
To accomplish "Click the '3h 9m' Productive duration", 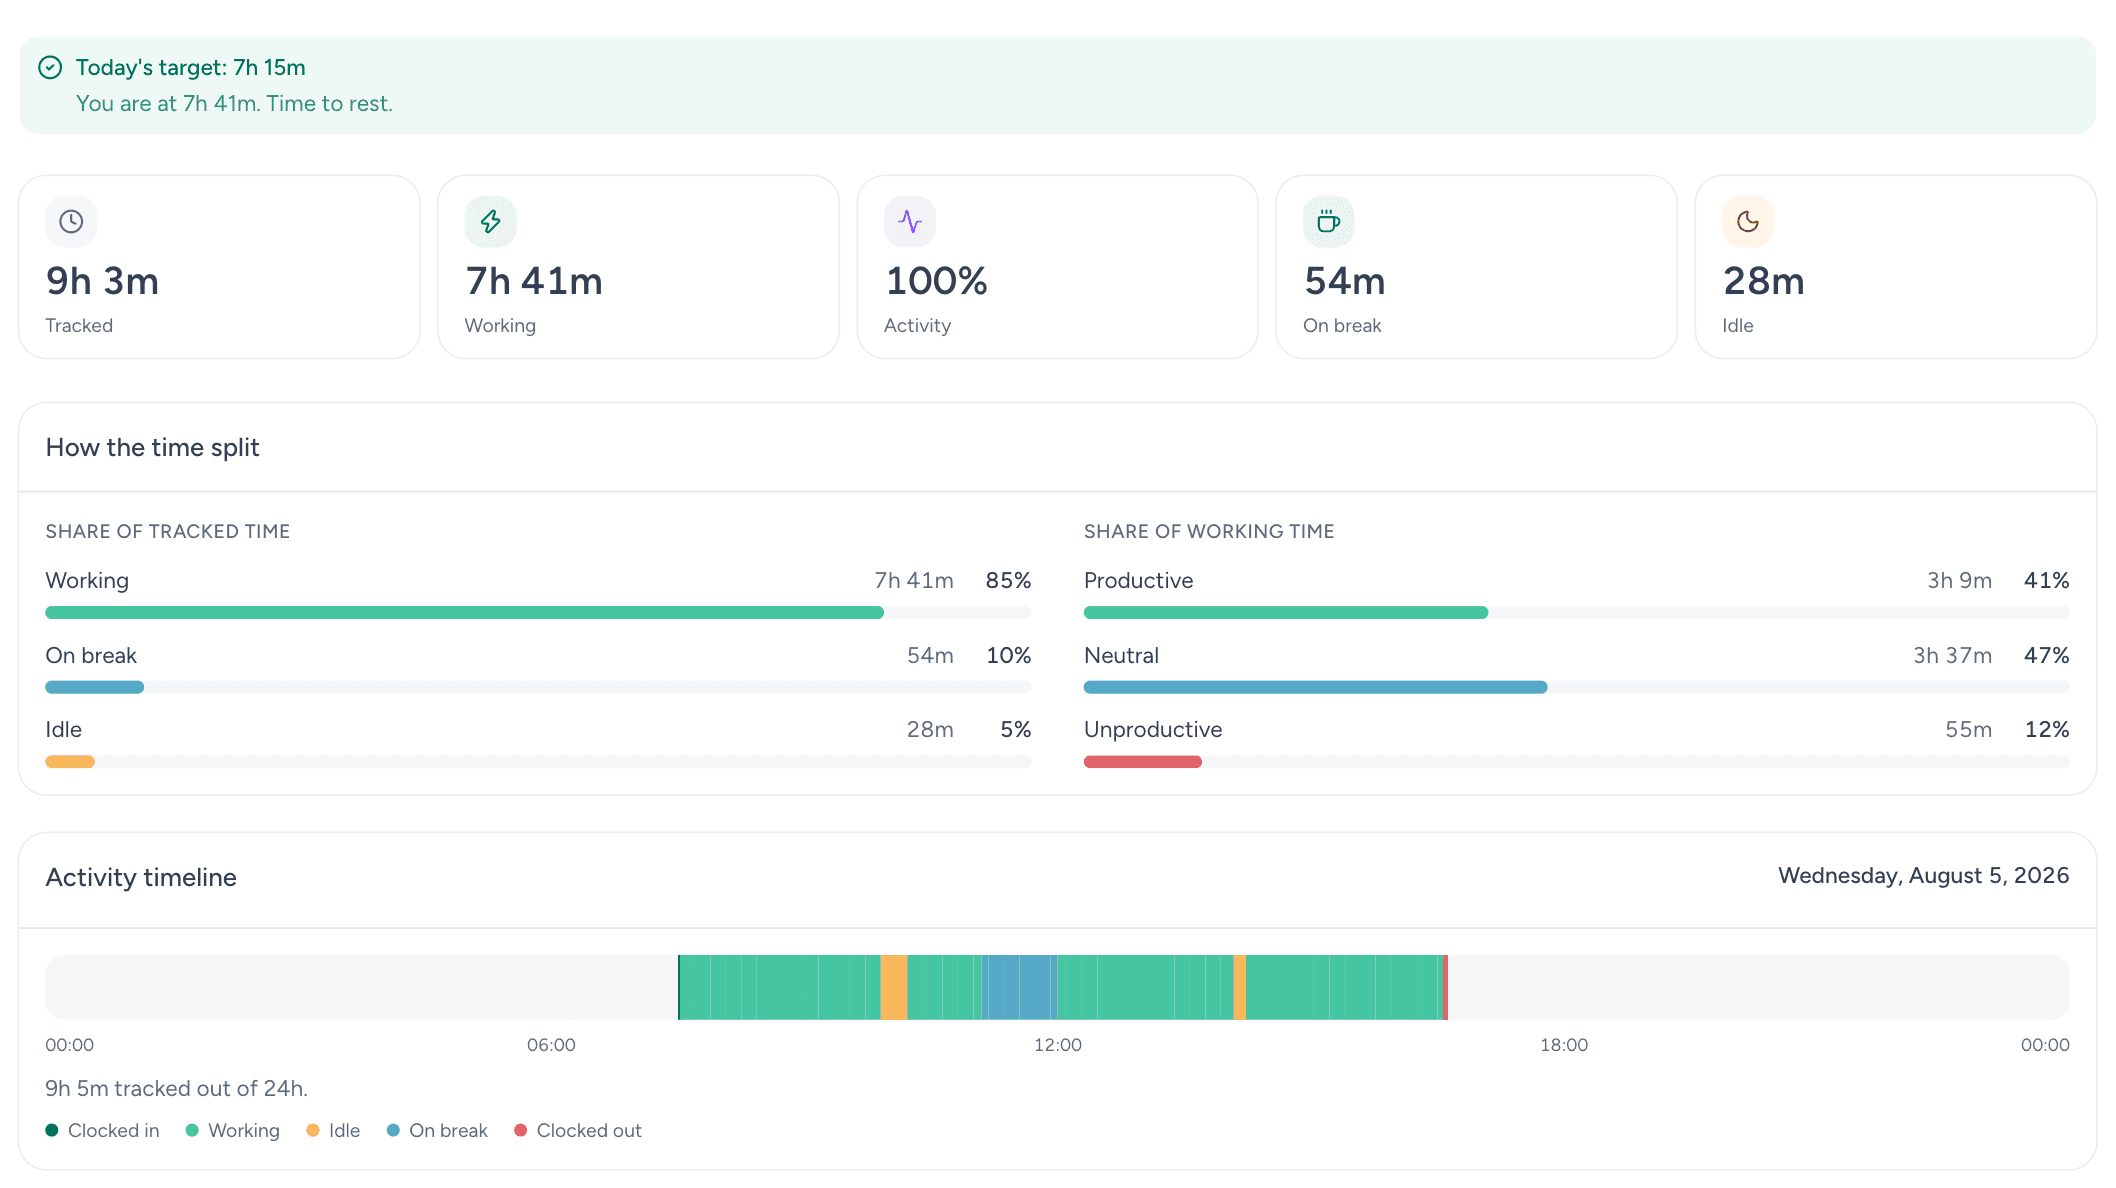I will point(1960,580).
